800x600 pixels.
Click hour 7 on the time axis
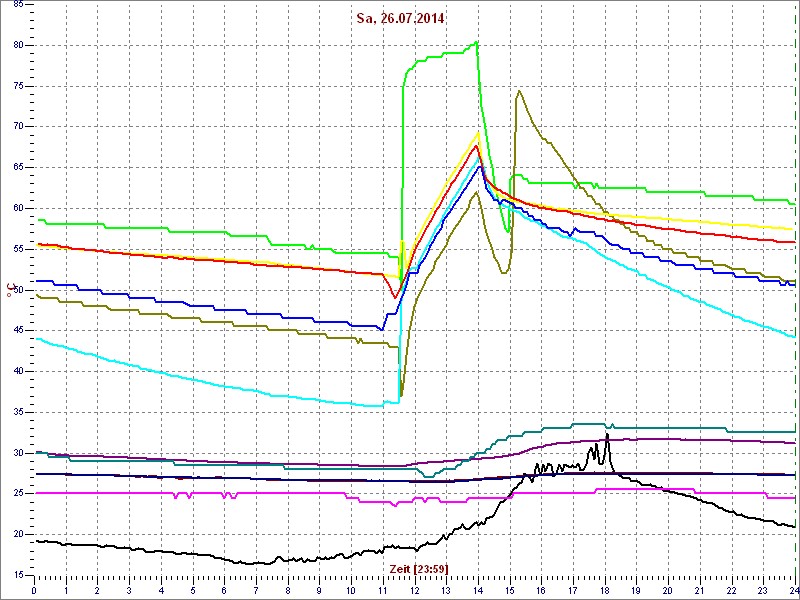256,591
